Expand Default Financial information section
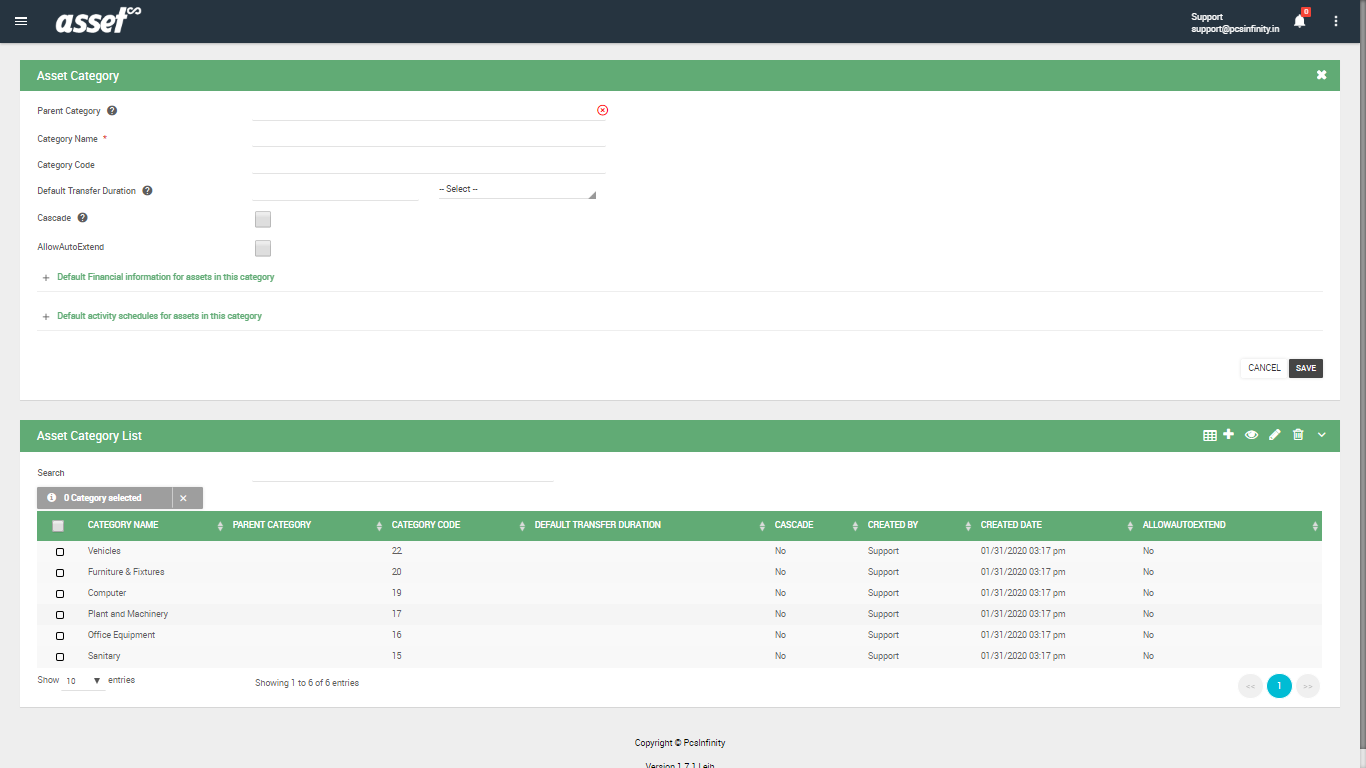 (165, 277)
